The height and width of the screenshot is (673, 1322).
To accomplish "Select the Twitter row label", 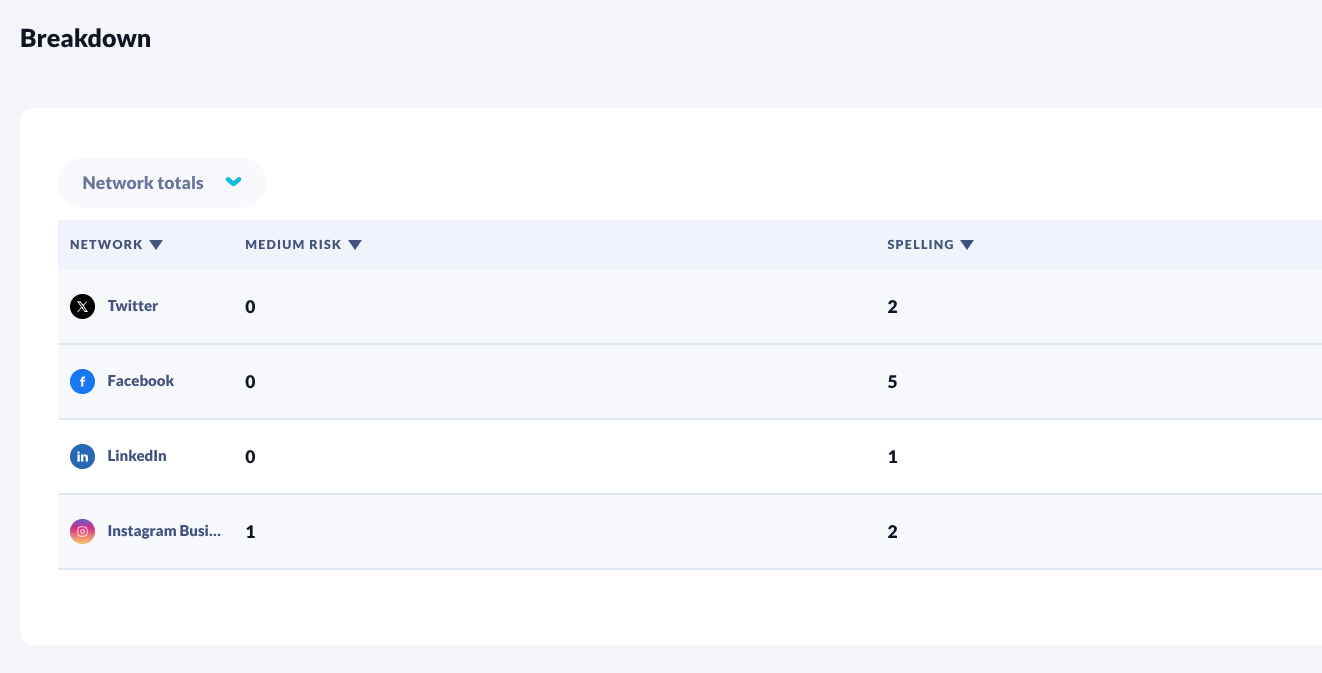I will click(133, 306).
